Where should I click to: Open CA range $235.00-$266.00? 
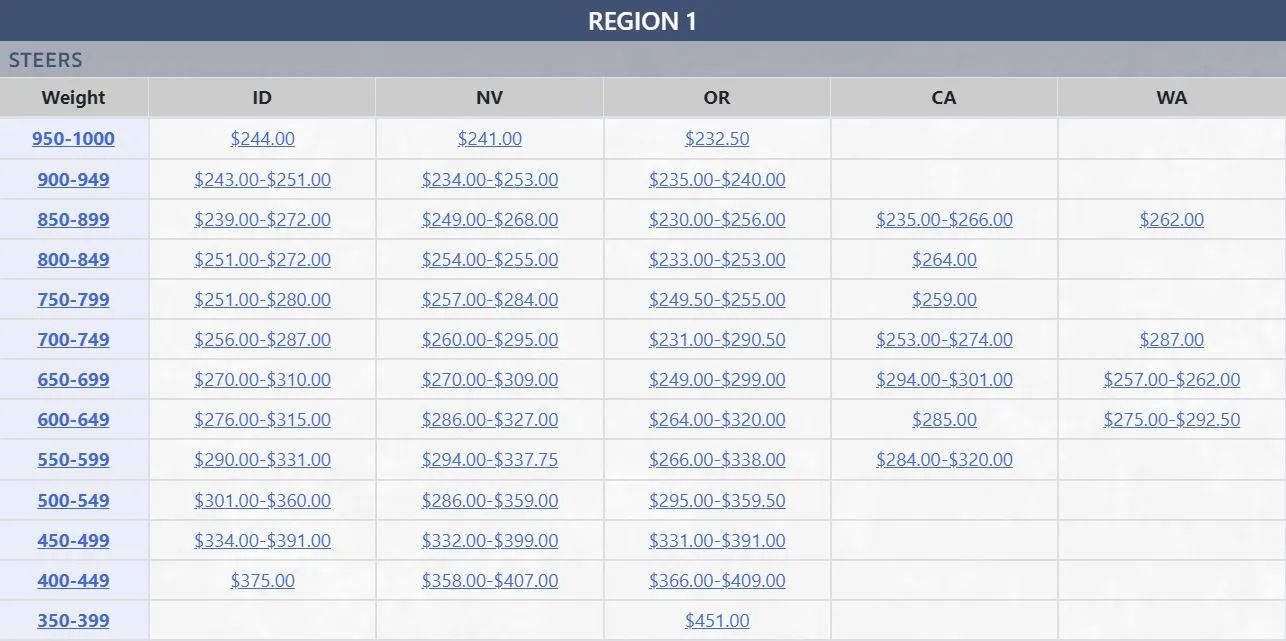(944, 220)
